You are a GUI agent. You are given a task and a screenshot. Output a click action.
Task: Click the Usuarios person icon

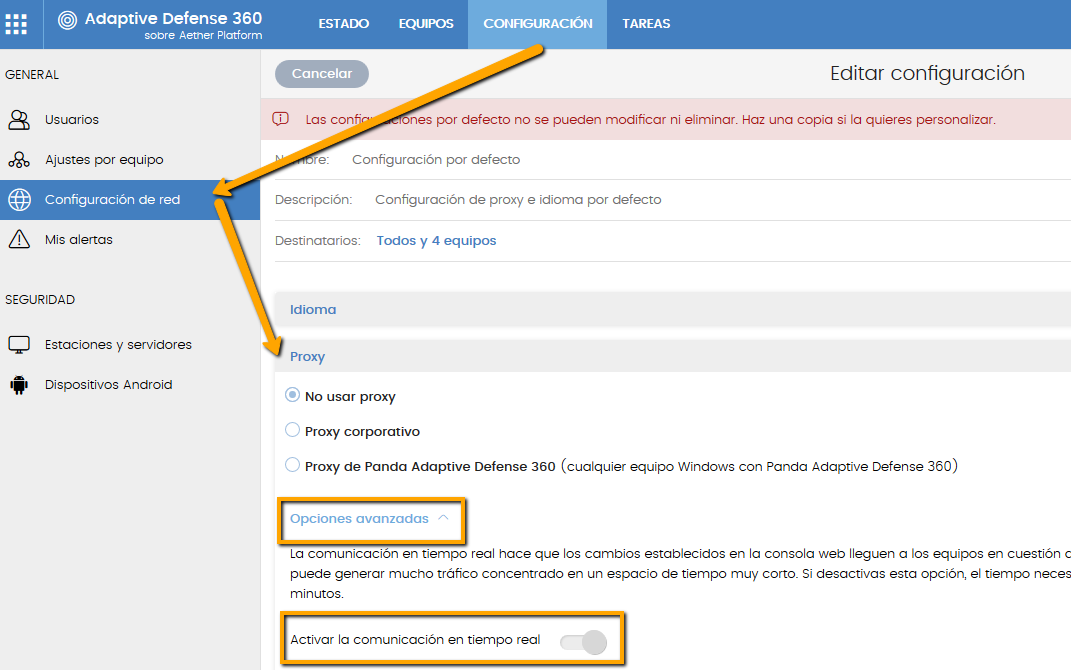point(19,120)
